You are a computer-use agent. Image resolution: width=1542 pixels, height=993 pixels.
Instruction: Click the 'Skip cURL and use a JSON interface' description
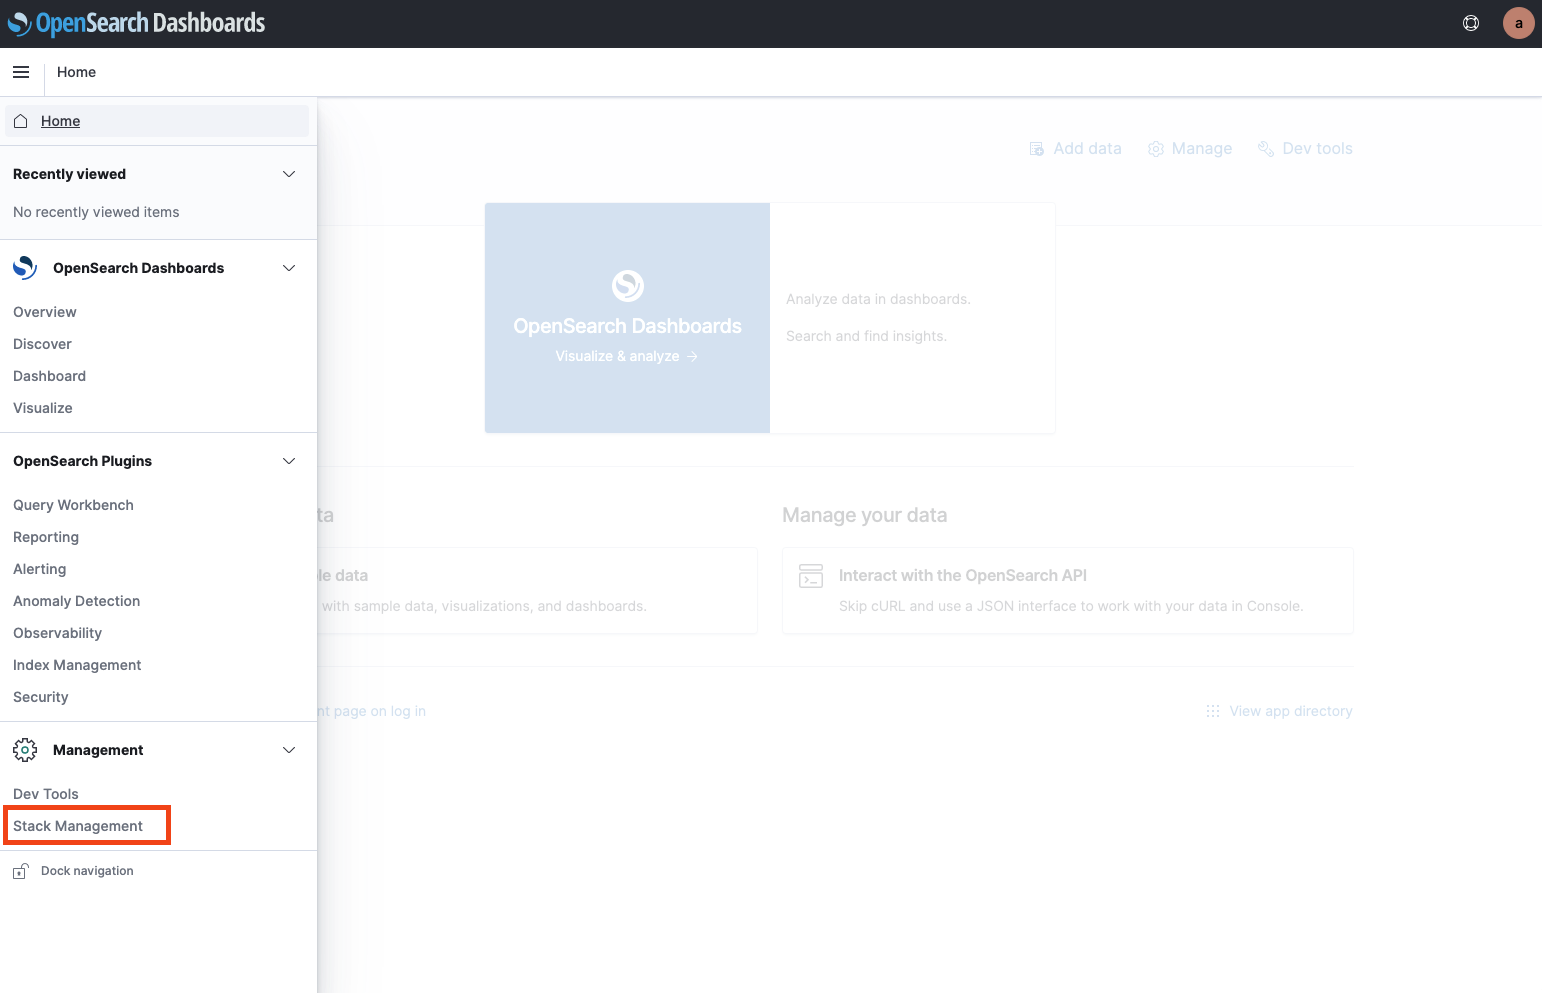(x=1071, y=606)
